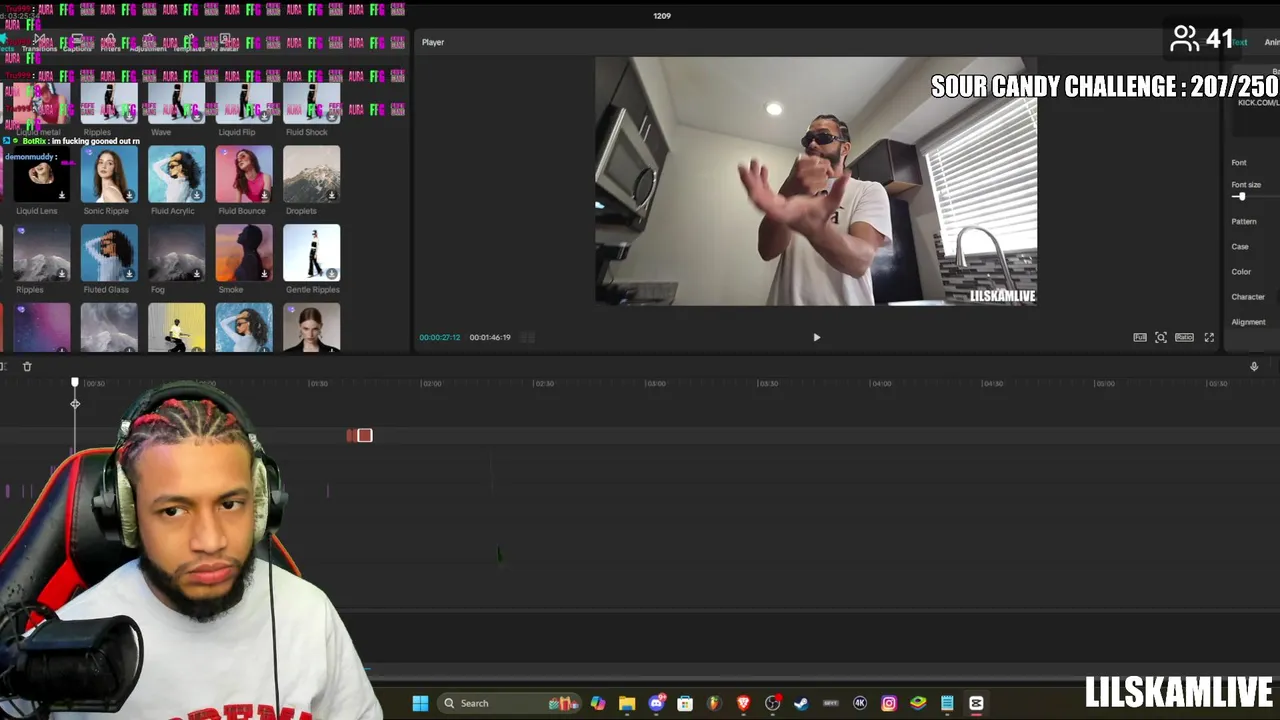1280x720 pixels.
Task: Click the project title 1209 at the top
Action: [x=662, y=16]
